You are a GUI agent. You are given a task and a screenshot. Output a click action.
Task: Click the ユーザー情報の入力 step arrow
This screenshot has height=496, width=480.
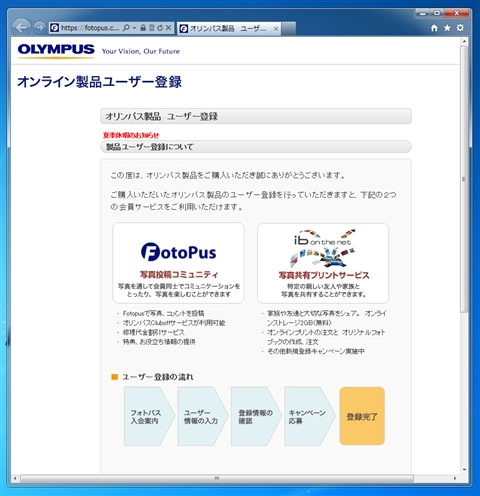[203, 416]
